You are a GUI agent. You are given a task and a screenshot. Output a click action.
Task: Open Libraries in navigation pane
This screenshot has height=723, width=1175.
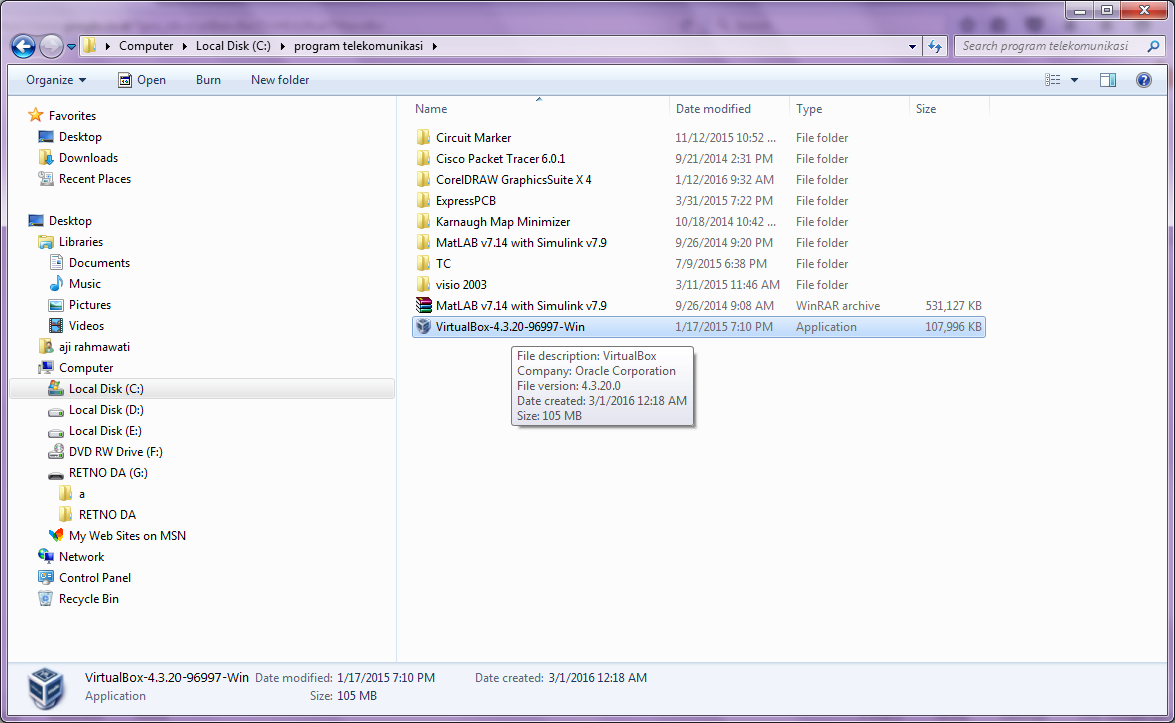point(81,241)
